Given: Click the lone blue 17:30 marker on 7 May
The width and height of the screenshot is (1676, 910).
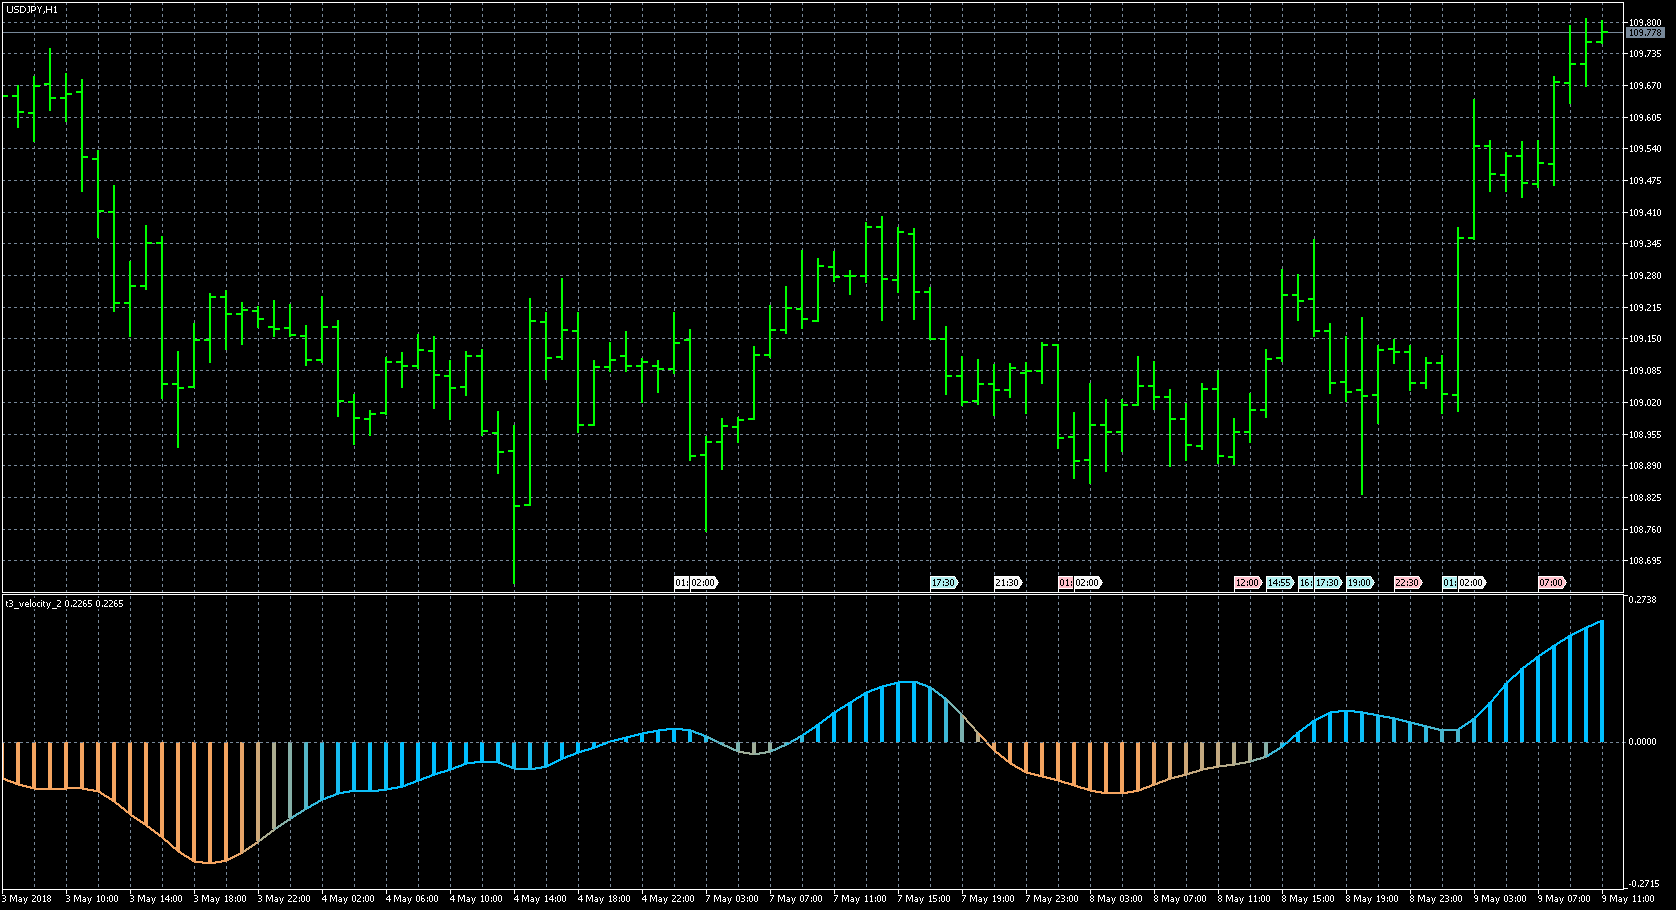Looking at the screenshot, I should (943, 583).
